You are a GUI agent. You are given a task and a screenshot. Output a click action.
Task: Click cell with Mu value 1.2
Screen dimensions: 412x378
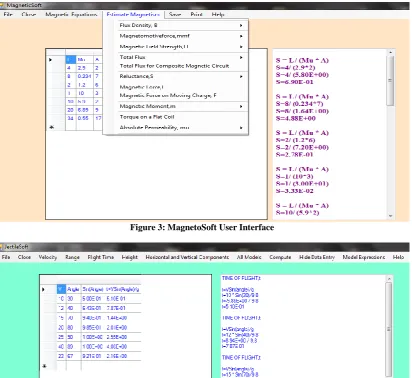coord(85,85)
